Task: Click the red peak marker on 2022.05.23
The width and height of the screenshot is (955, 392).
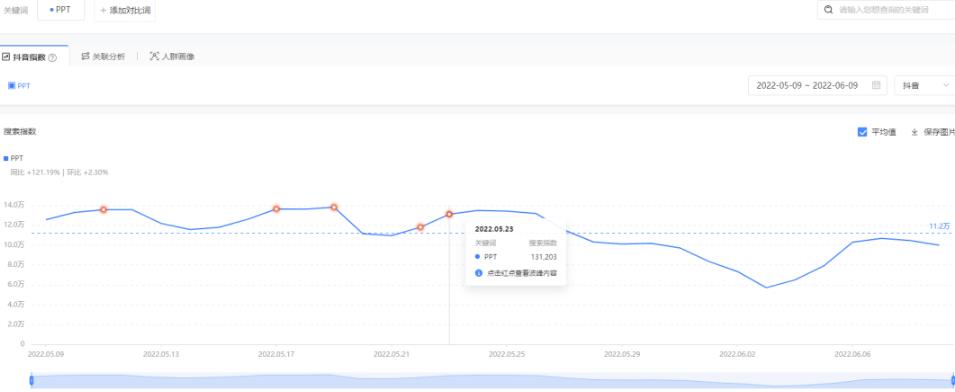Action: (x=449, y=214)
